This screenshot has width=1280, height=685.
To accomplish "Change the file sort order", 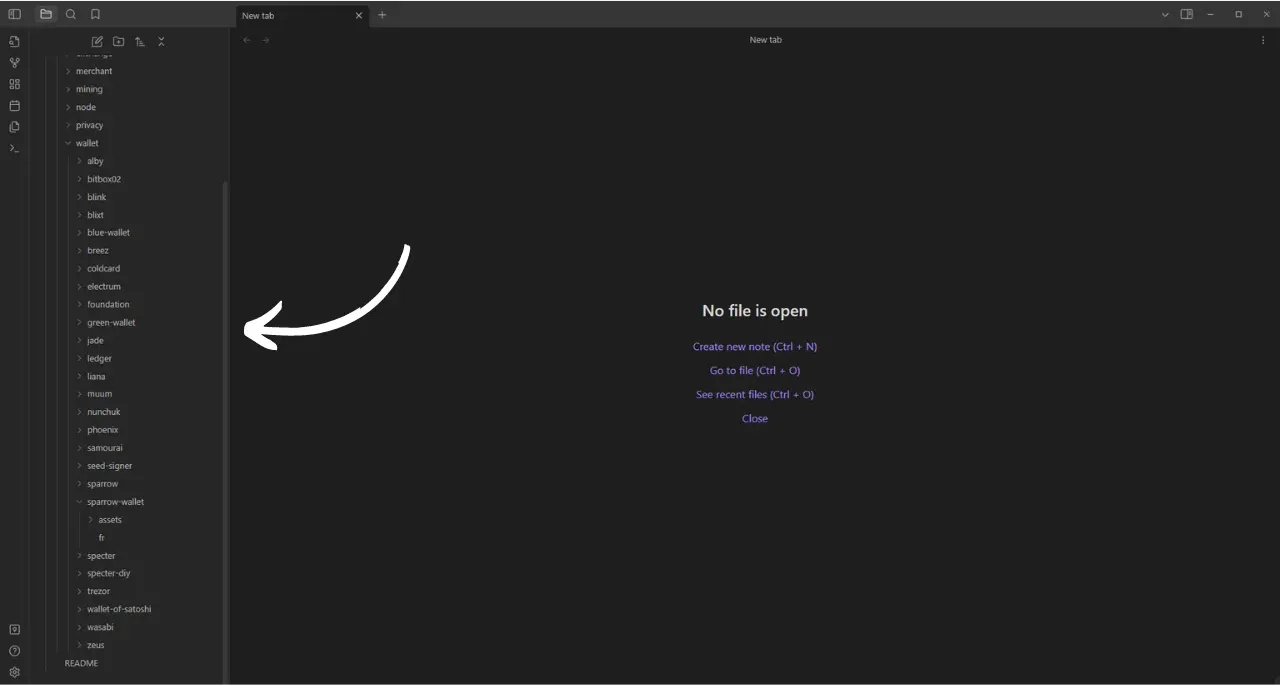I will [140, 42].
